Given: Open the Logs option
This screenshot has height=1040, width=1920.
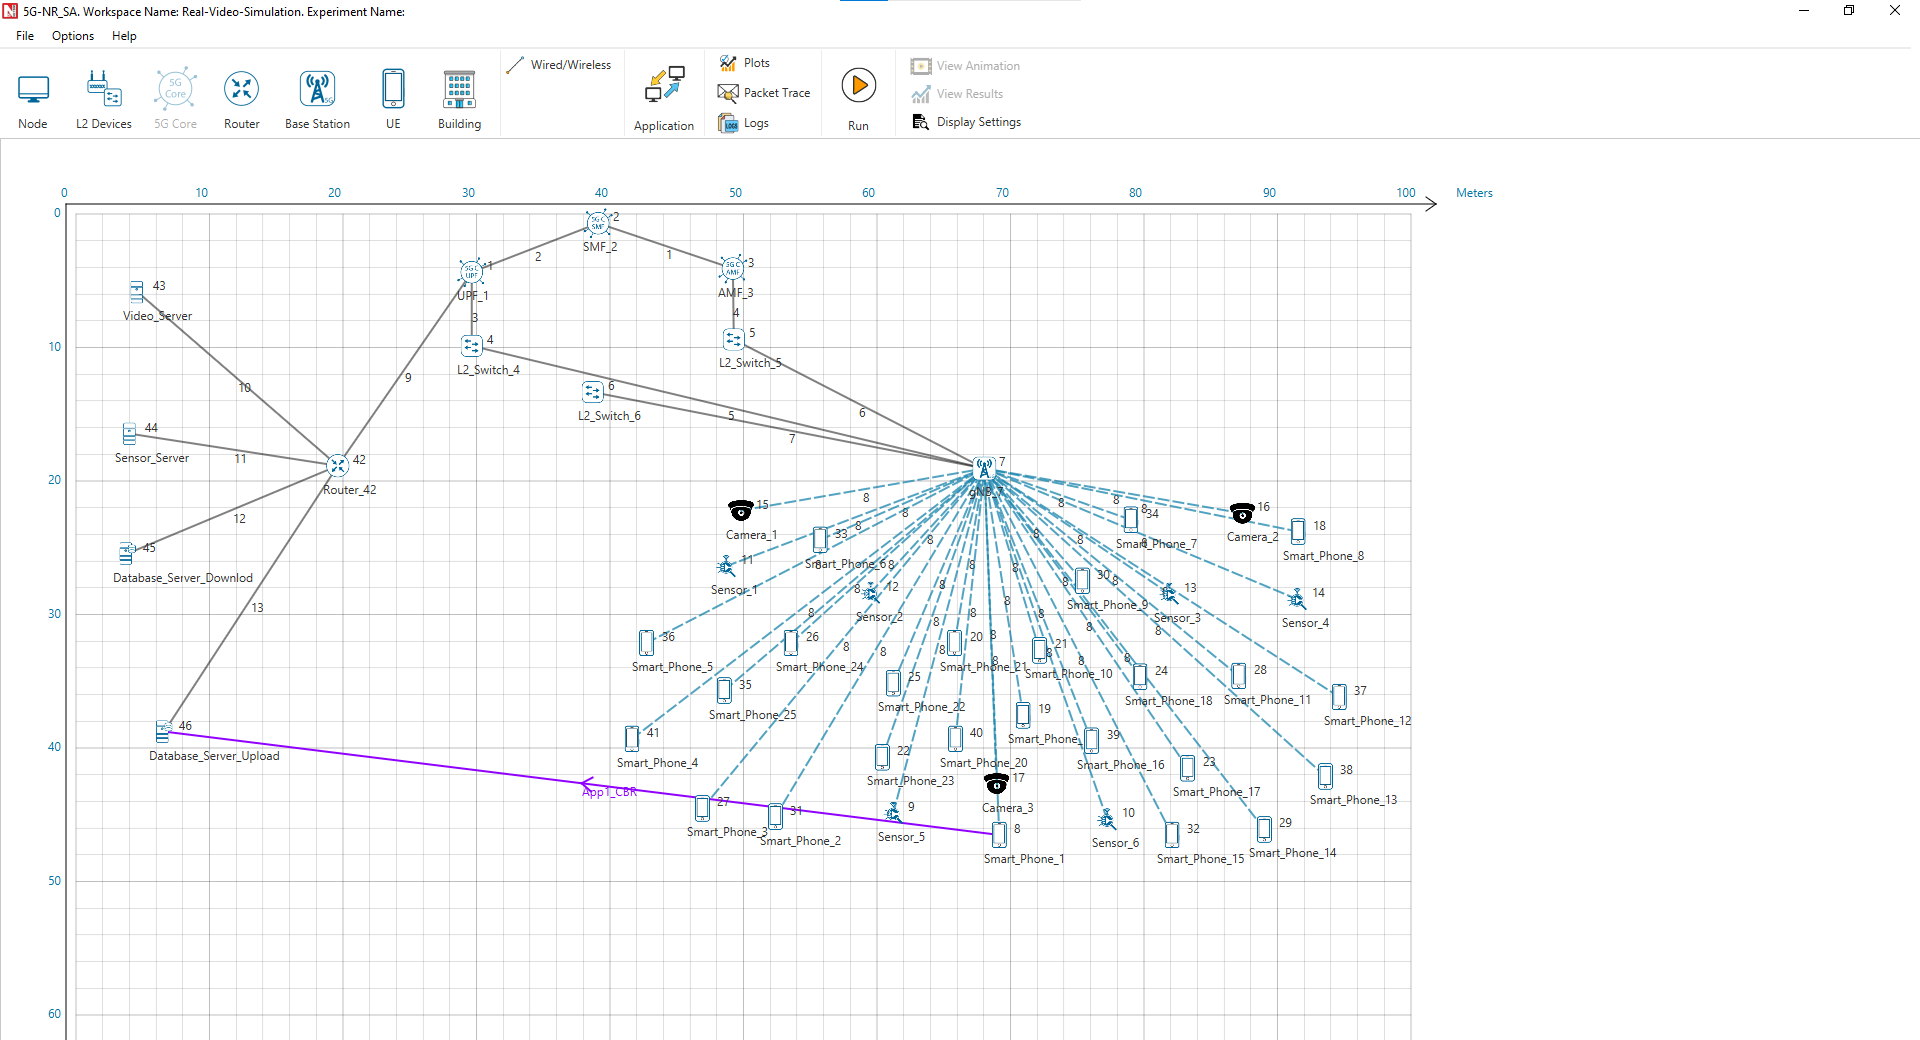Looking at the screenshot, I should 744,123.
